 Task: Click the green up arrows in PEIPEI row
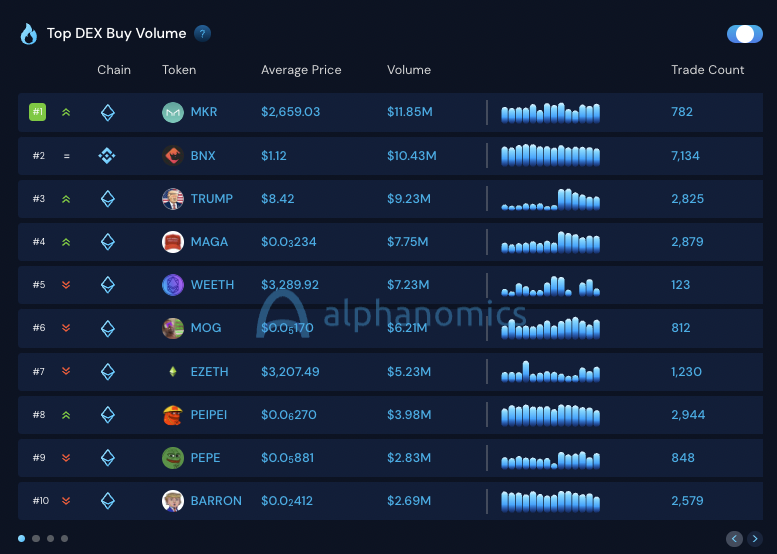coord(66,415)
